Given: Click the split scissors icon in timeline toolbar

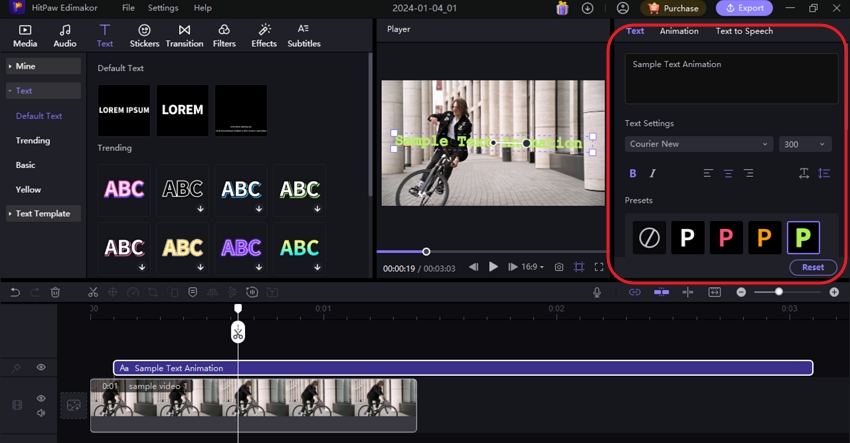Looking at the screenshot, I should 92,292.
